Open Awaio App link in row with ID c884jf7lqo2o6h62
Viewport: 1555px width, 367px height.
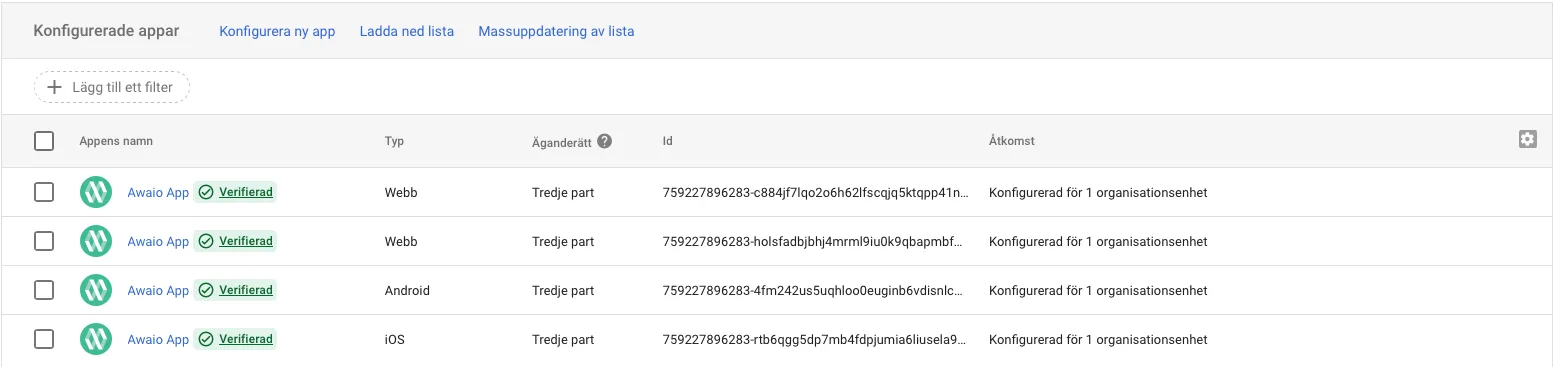tap(158, 193)
